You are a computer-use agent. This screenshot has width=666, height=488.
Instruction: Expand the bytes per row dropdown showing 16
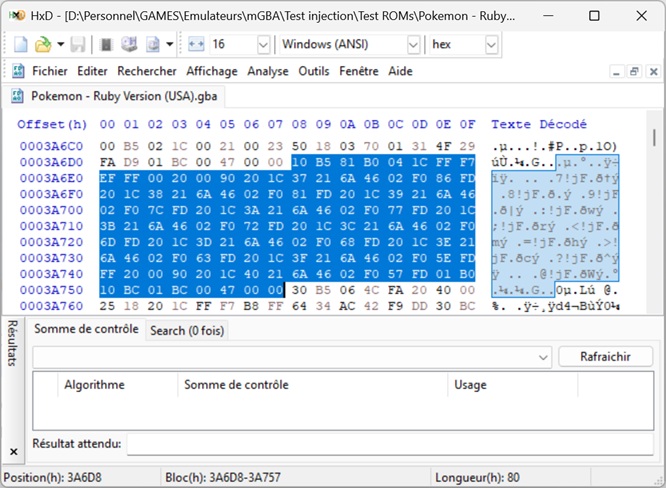(263, 45)
